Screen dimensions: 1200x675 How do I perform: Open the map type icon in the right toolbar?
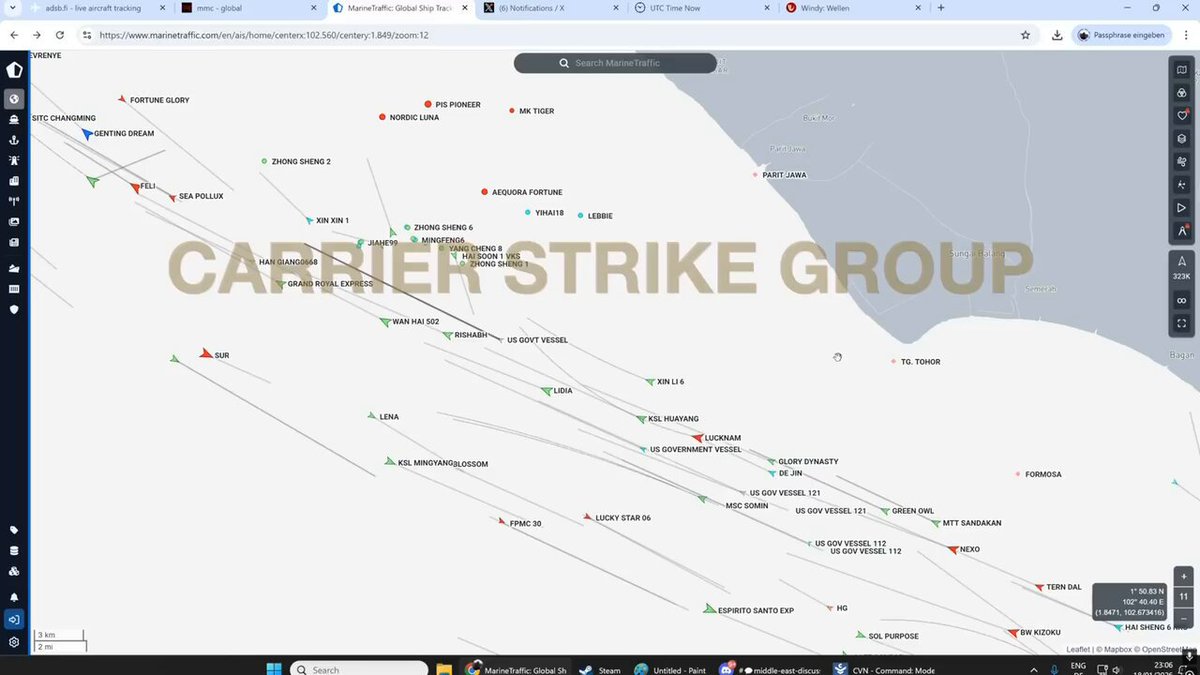click(1181, 70)
